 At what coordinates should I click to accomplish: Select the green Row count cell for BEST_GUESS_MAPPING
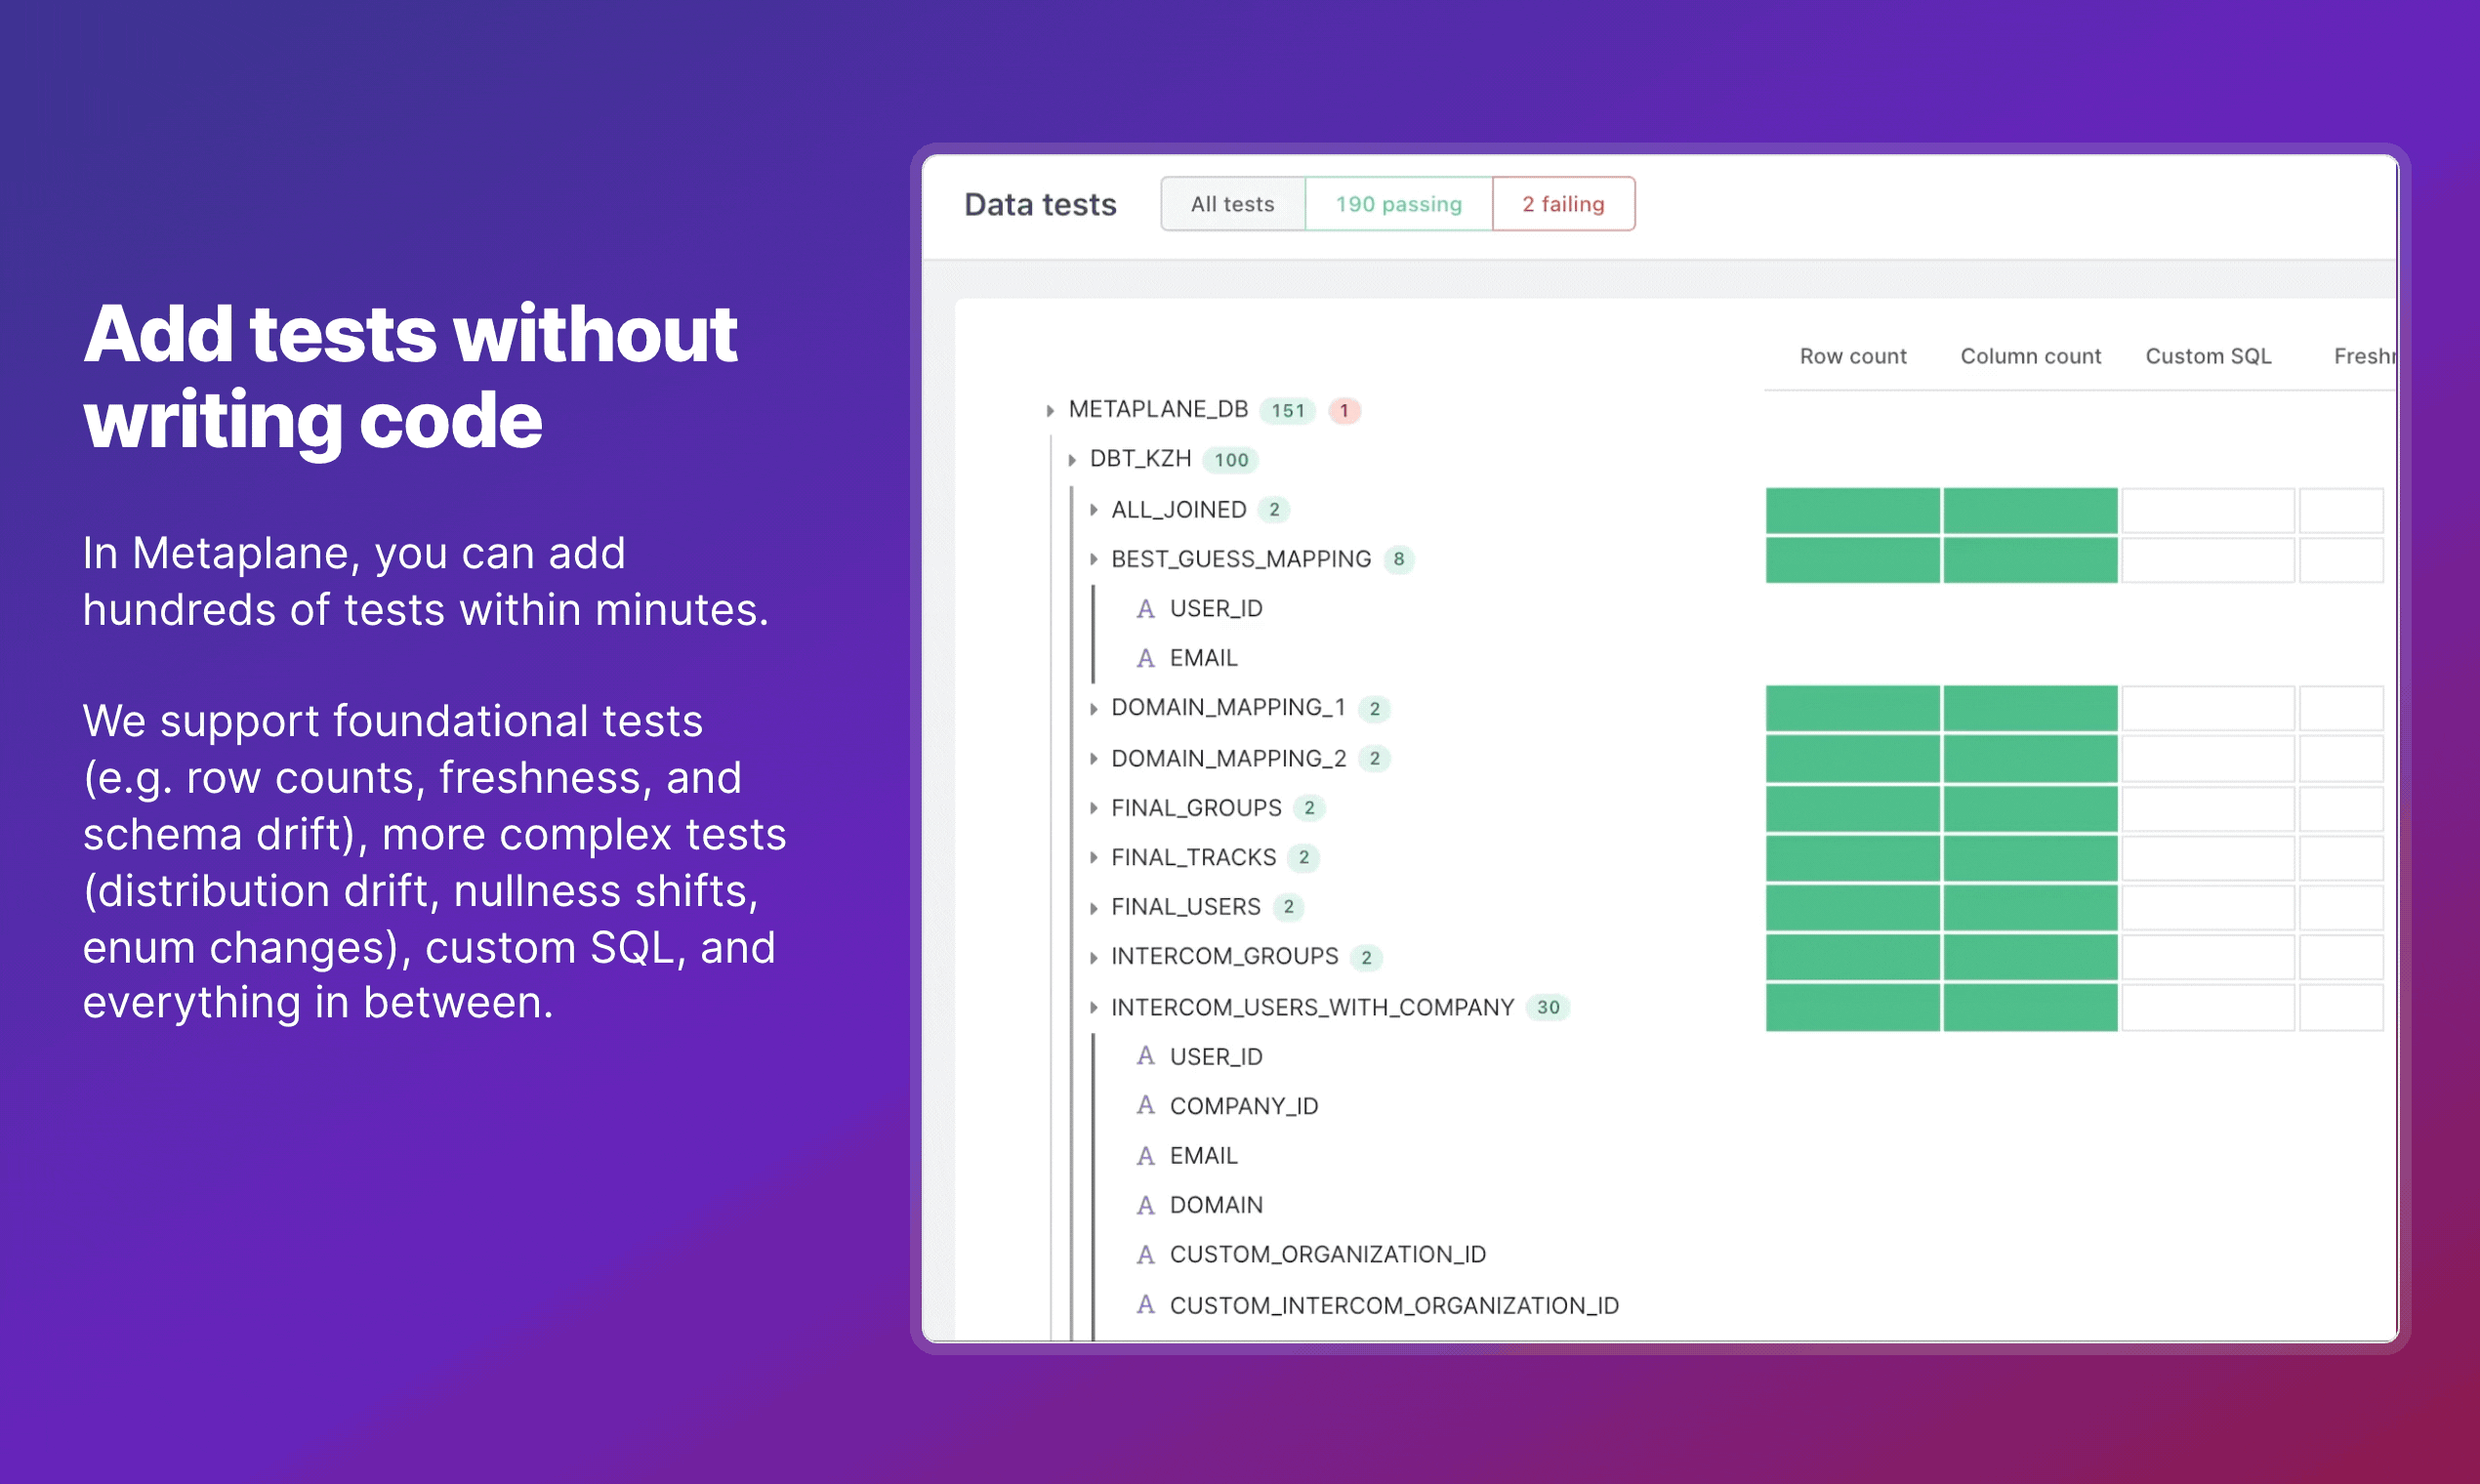click(1853, 560)
